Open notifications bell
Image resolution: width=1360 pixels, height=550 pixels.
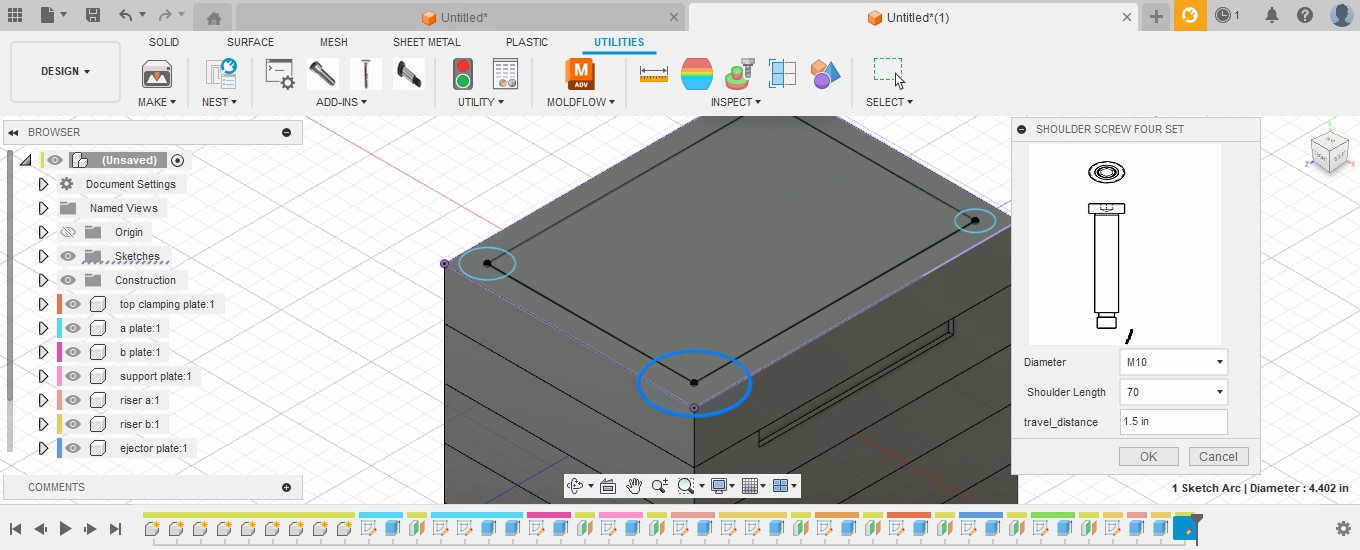tap(1272, 16)
